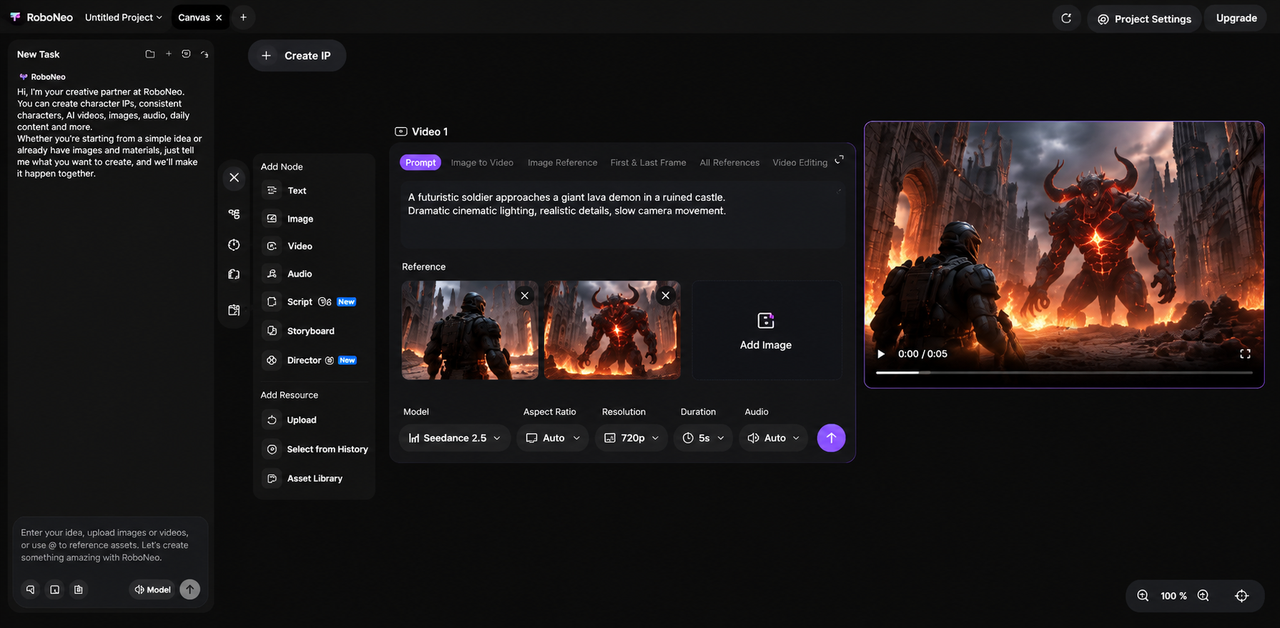Open Project Settings
Viewport: 1280px width, 628px height.
point(1144,18)
